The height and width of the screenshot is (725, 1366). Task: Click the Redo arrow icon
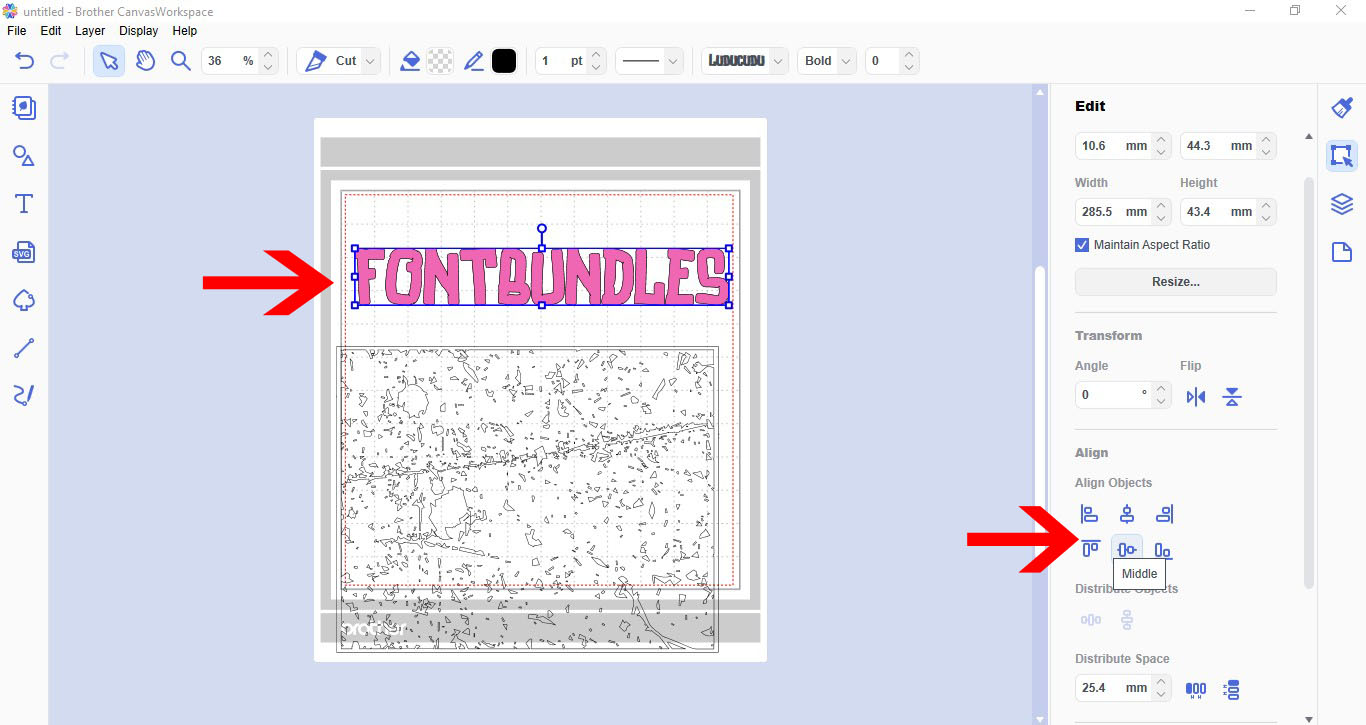tap(59, 61)
